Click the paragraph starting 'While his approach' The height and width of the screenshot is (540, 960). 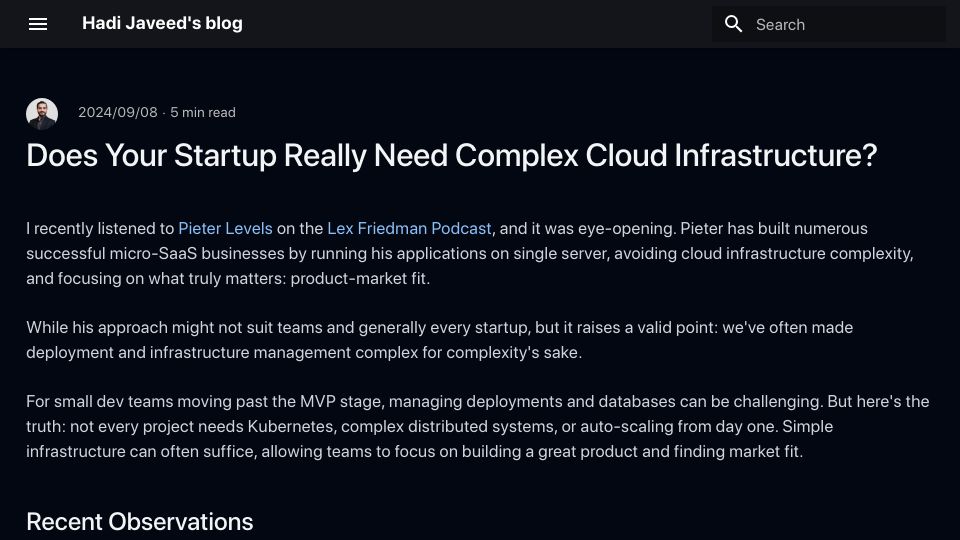pyautogui.click(x=440, y=340)
